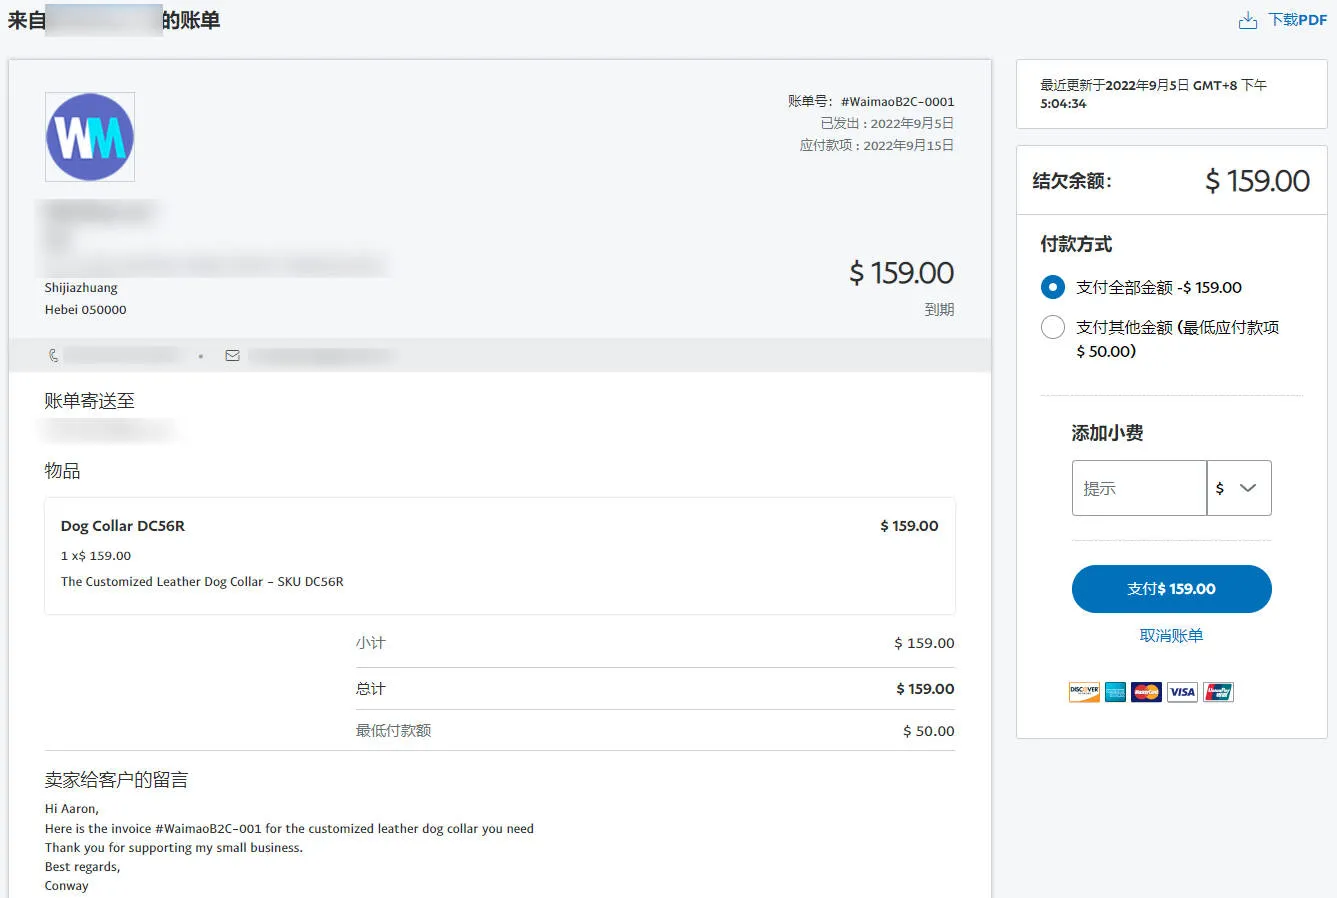Image resolution: width=1337 pixels, height=898 pixels.
Task: Select 支付其他金额 radio option
Action: click(1053, 327)
